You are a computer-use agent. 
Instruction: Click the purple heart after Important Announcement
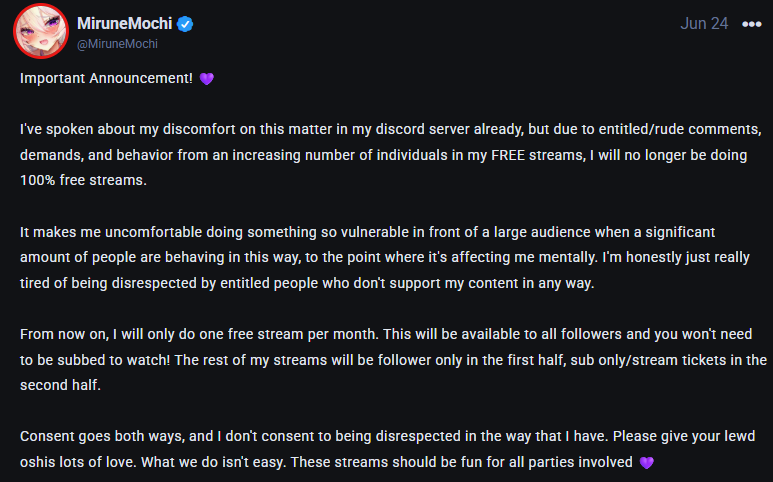(207, 79)
